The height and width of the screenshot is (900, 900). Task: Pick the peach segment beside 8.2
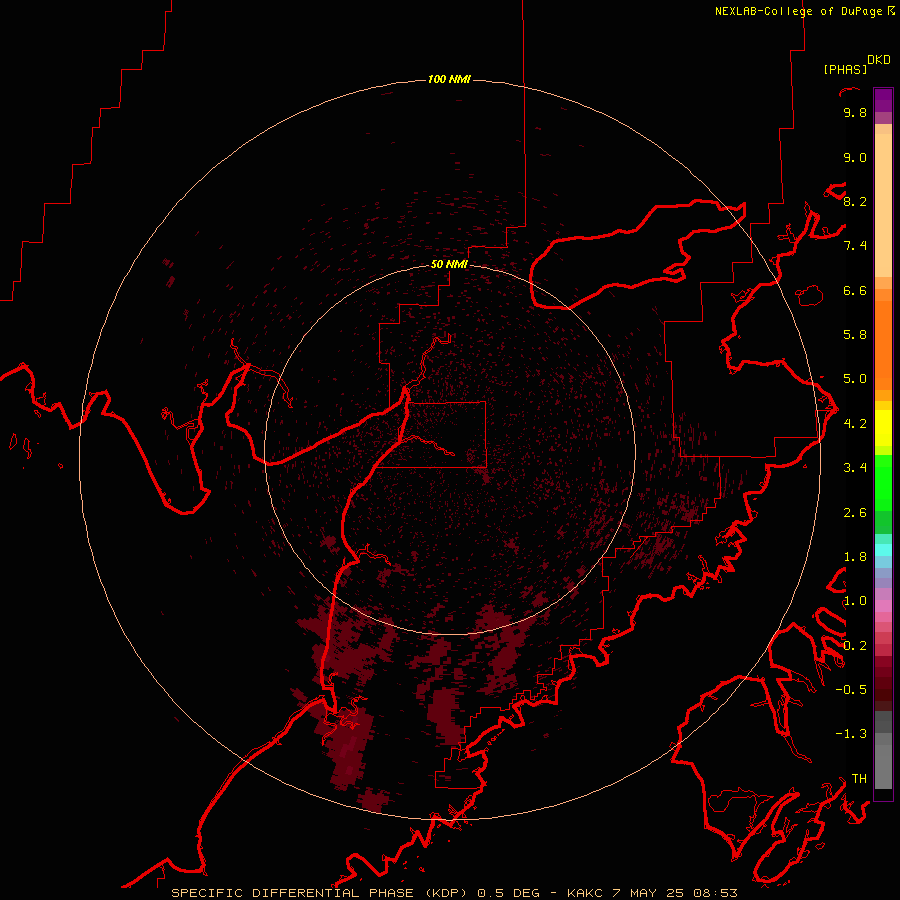(883, 205)
